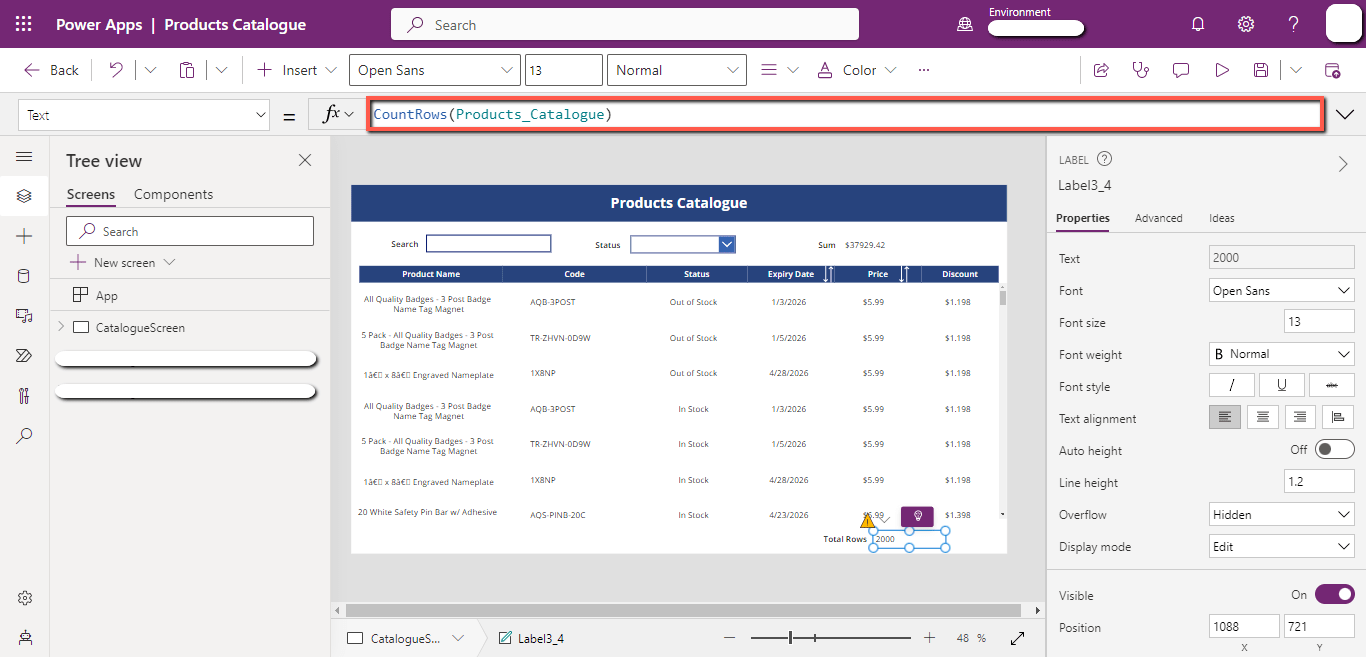The image size is (1366, 657).
Task: Click the publish icon
Action: click(1332, 70)
